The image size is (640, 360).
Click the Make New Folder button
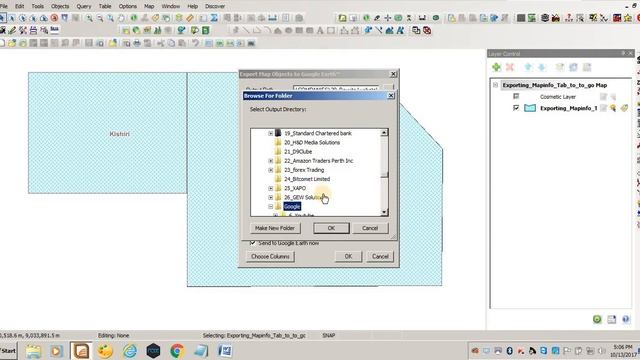pos(275,228)
